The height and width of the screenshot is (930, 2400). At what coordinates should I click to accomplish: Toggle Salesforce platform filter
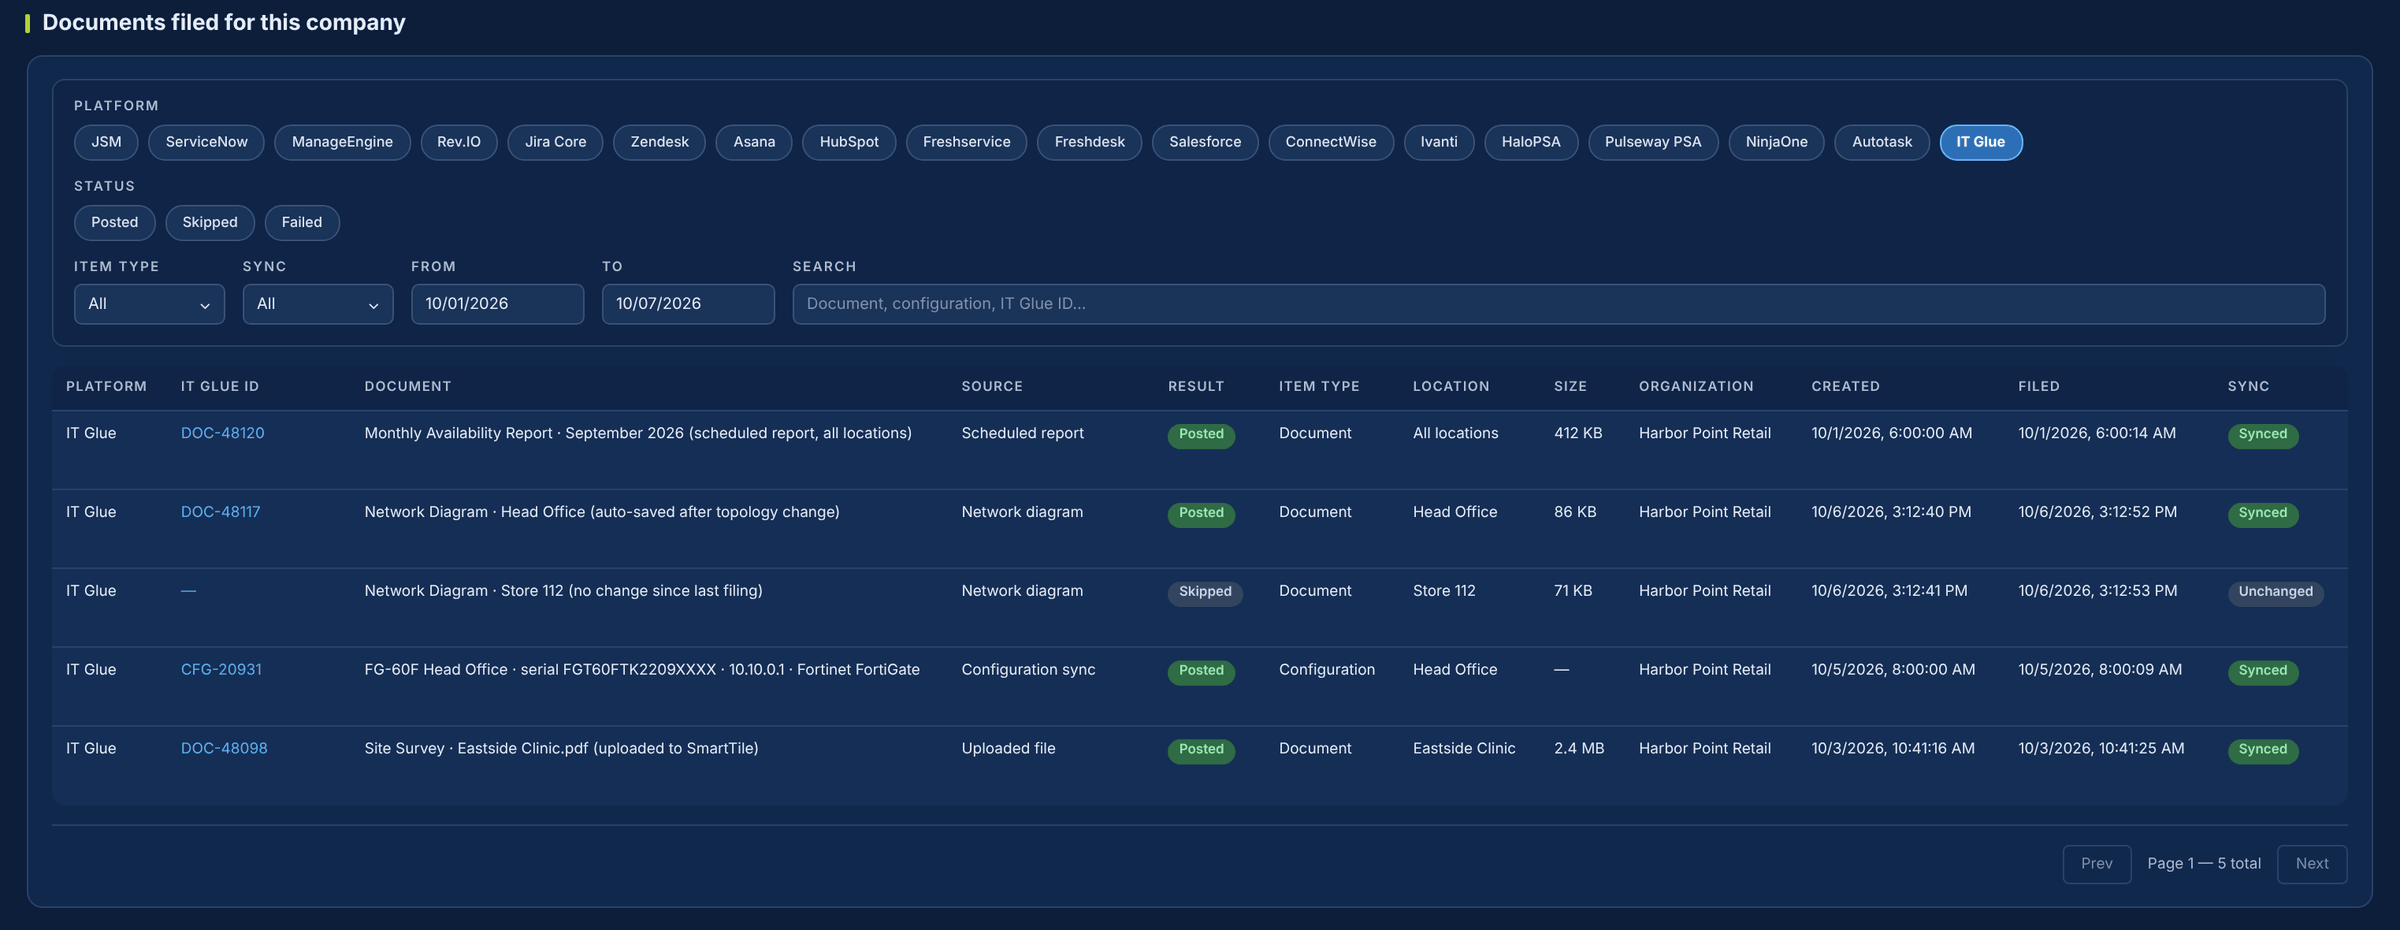click(1205, 142)
